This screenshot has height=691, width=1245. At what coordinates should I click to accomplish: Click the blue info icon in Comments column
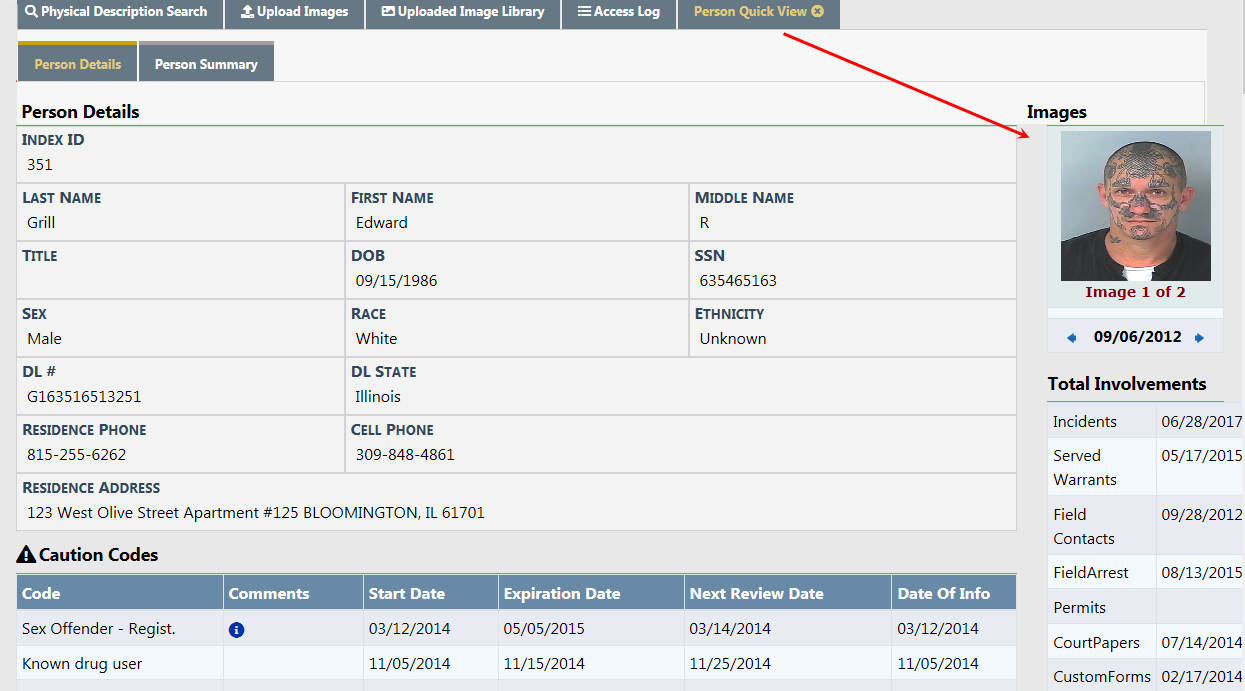(x=237, y=630)
